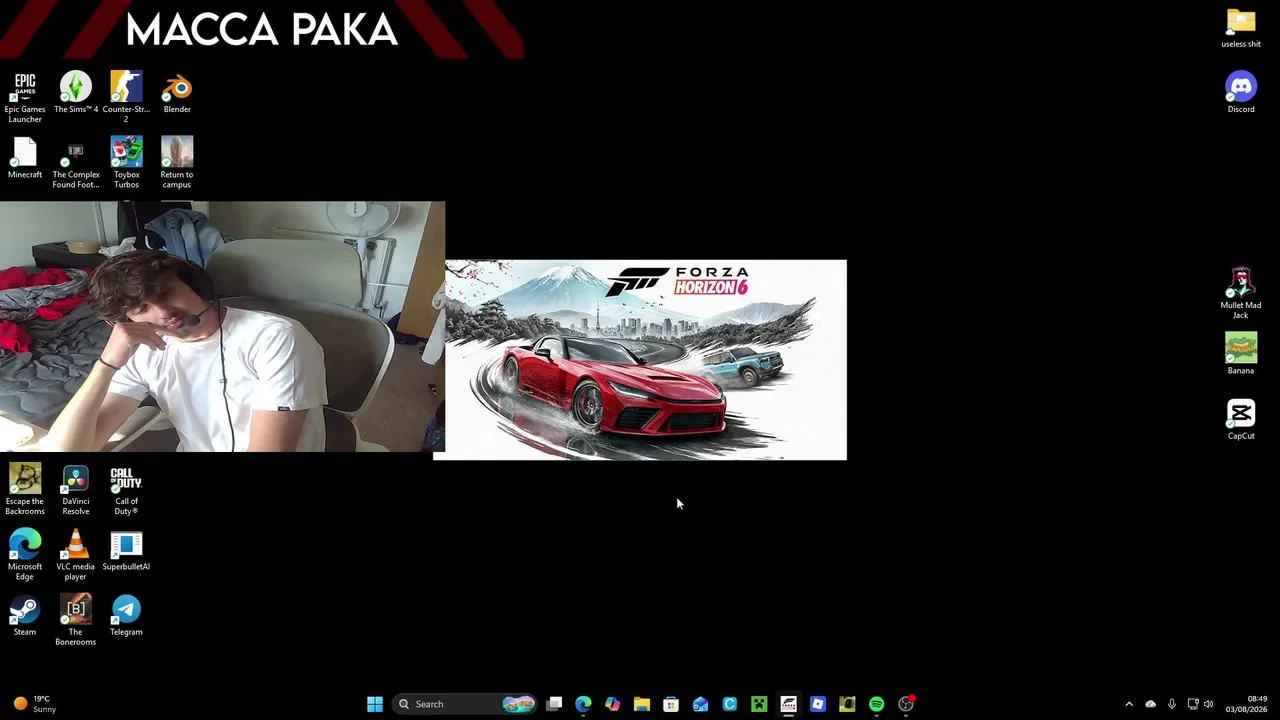Click the taskbar Search box
The height and width of the screenshot is (720, 1280).
click(466, 704)
